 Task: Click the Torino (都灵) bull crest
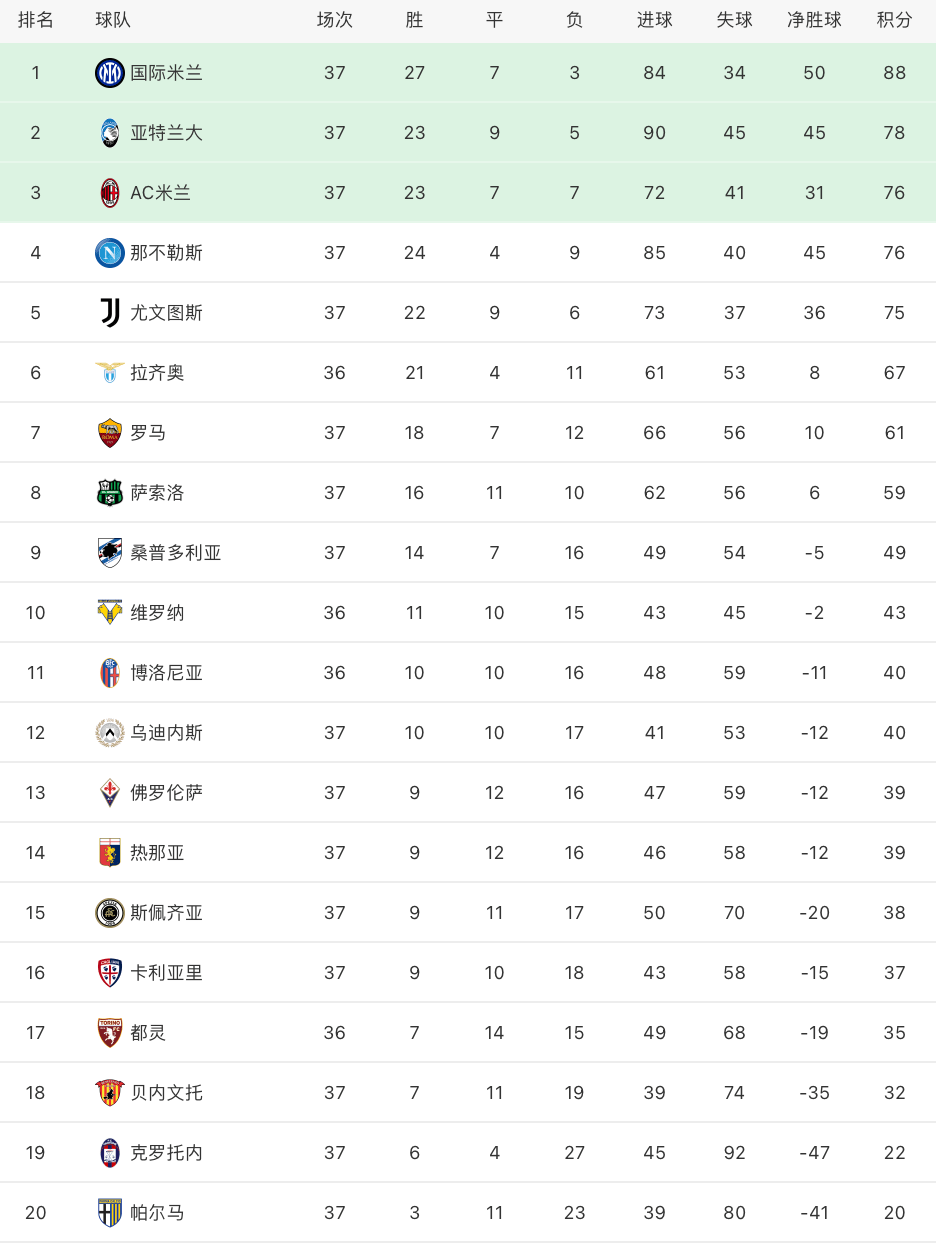click(x=110, y=1033)
